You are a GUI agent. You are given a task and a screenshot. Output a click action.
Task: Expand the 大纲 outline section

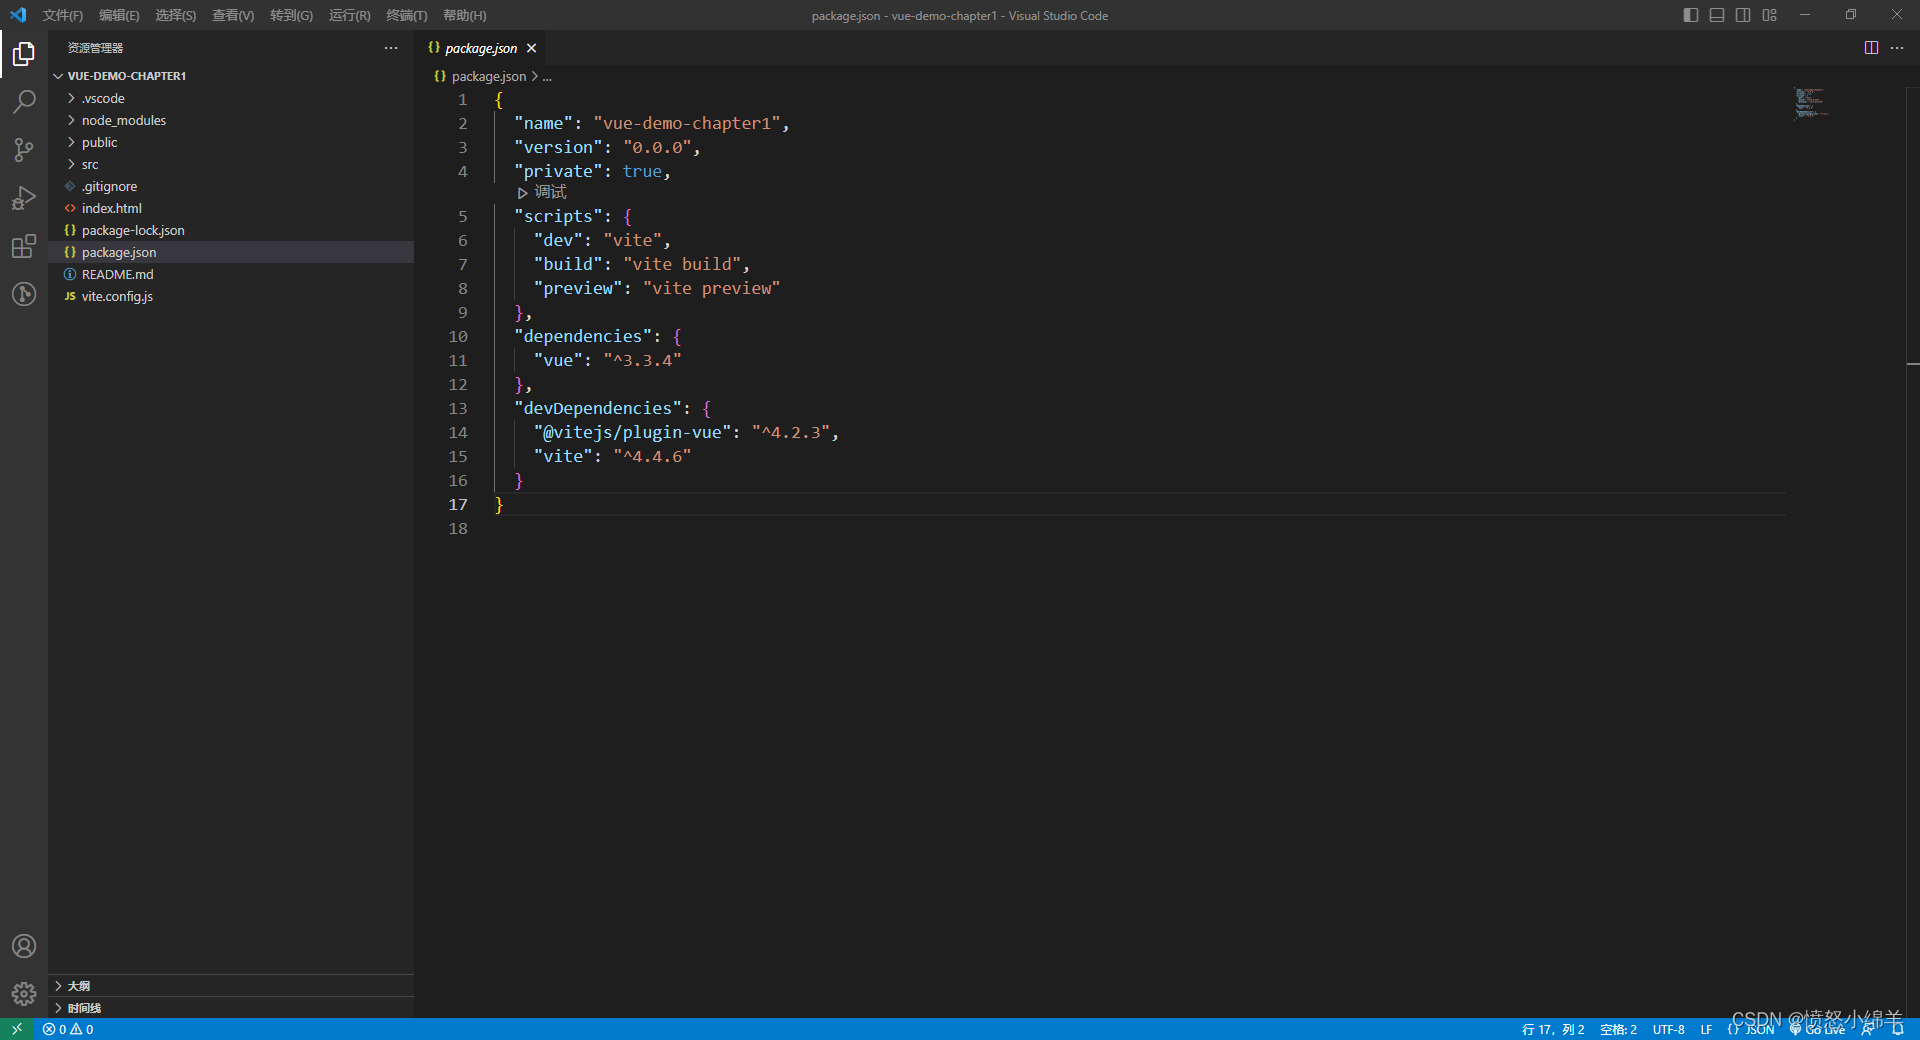click(231, 986)
